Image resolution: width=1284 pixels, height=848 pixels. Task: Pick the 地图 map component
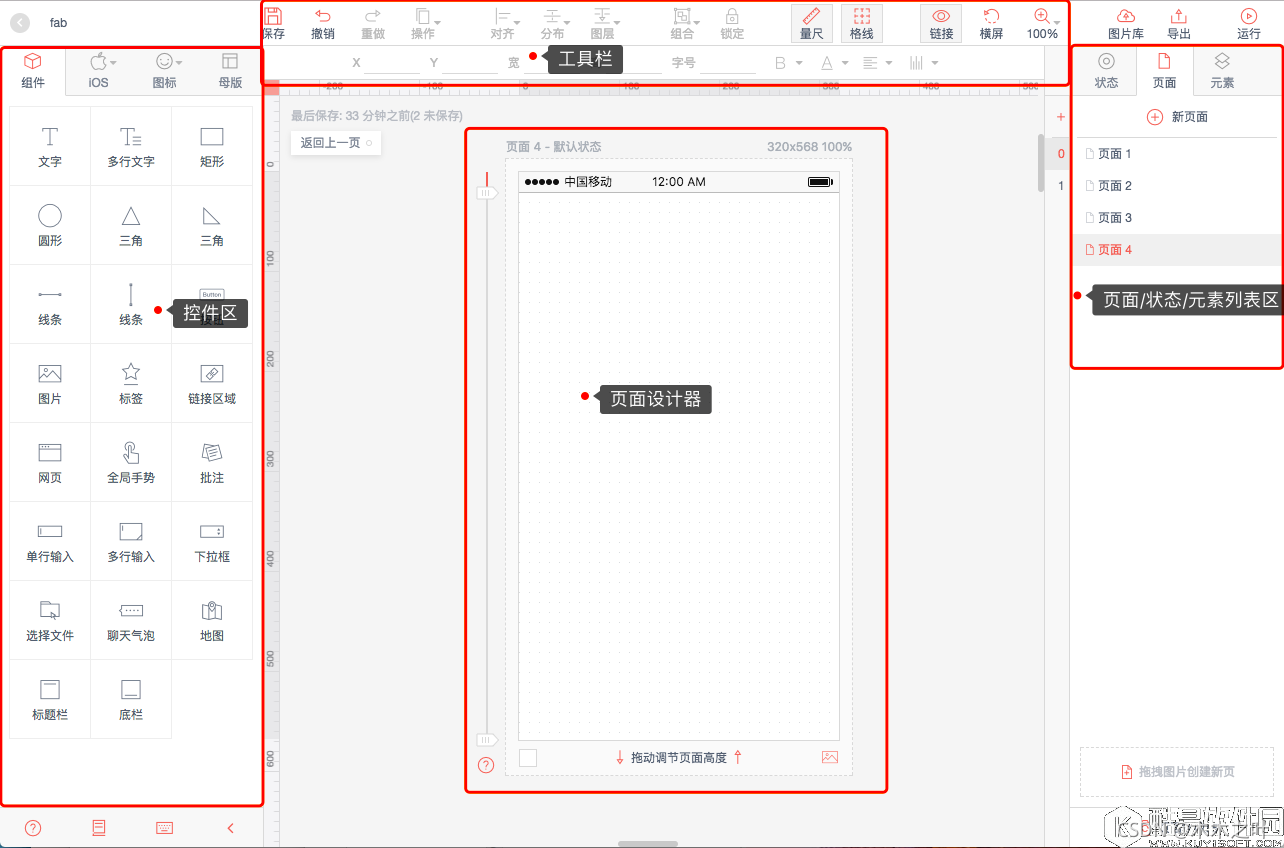(212, 620)
